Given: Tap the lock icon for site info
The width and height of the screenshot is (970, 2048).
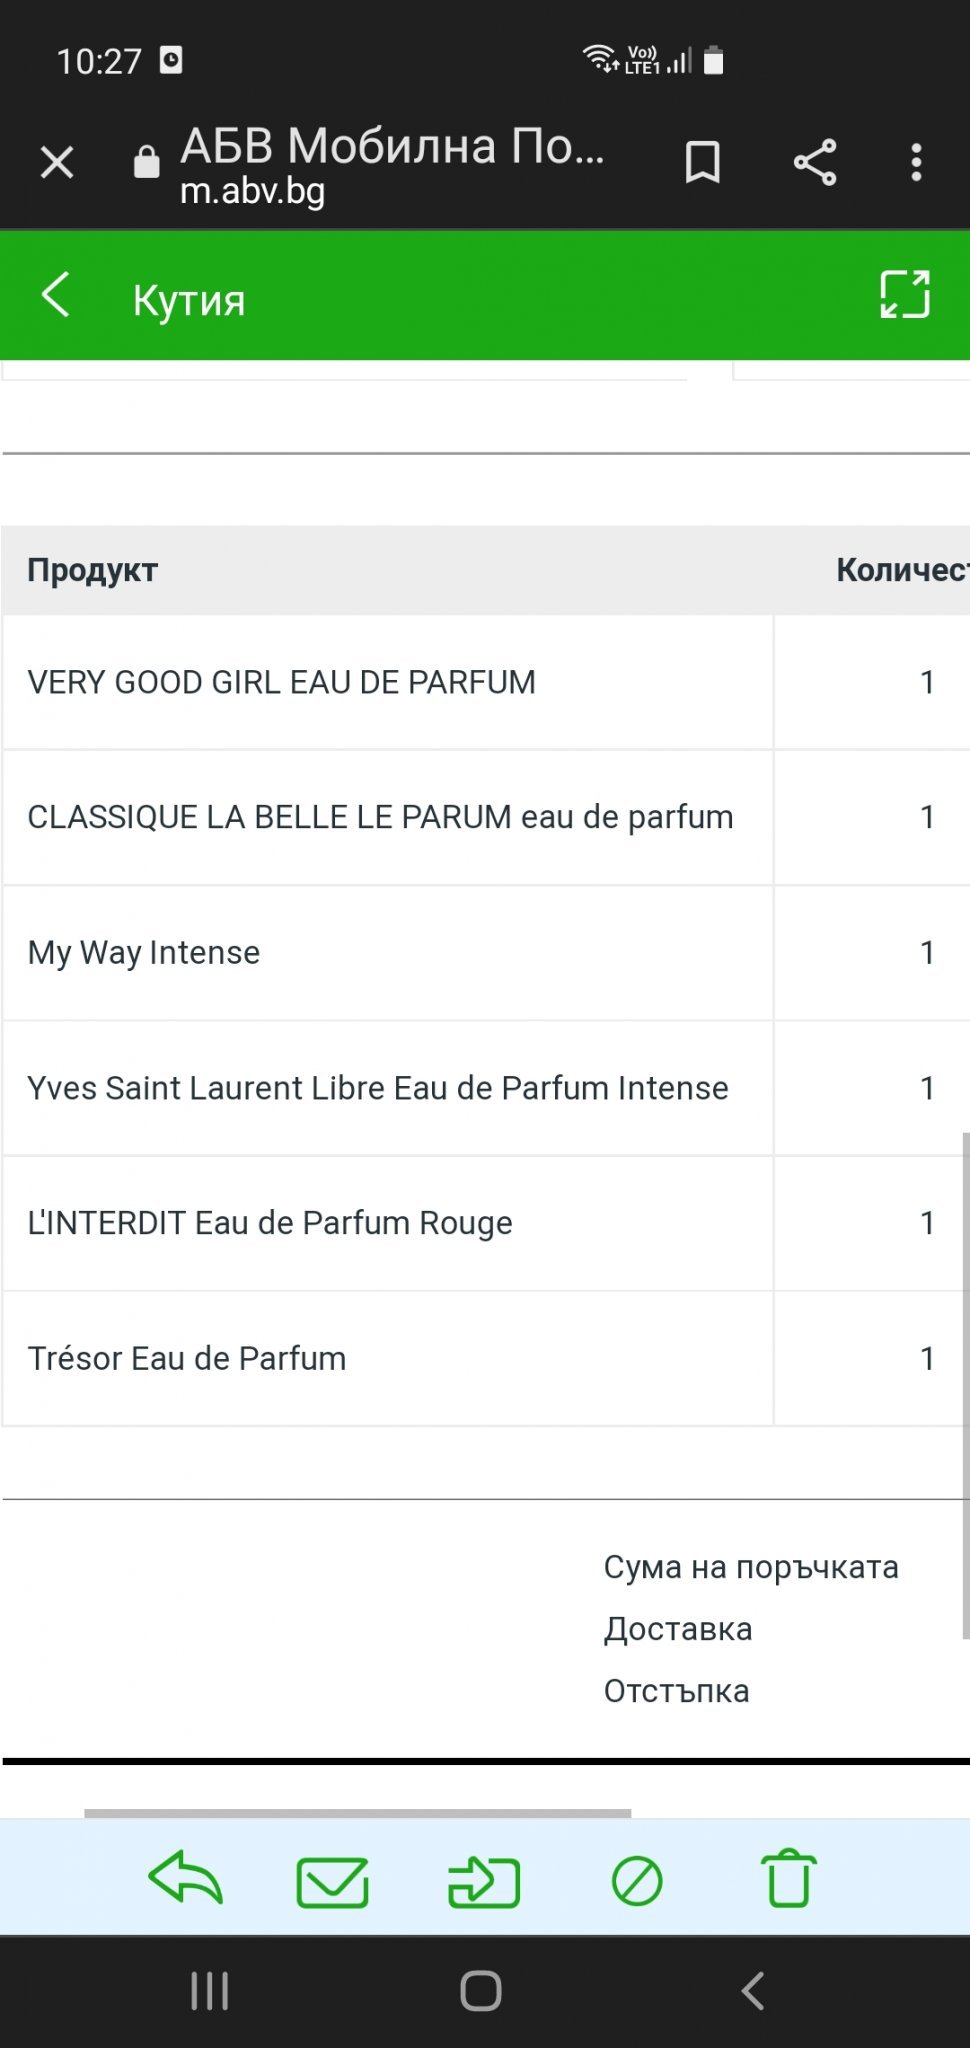Looking at the screenshot, I should [x=147, y=162].
